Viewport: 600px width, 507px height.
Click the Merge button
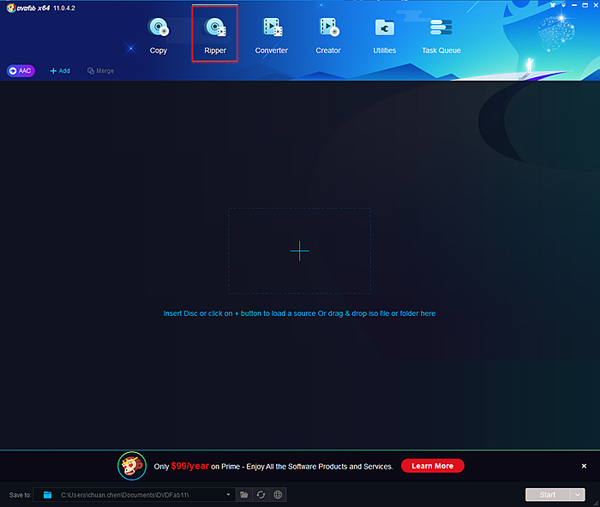coord(100,71)
